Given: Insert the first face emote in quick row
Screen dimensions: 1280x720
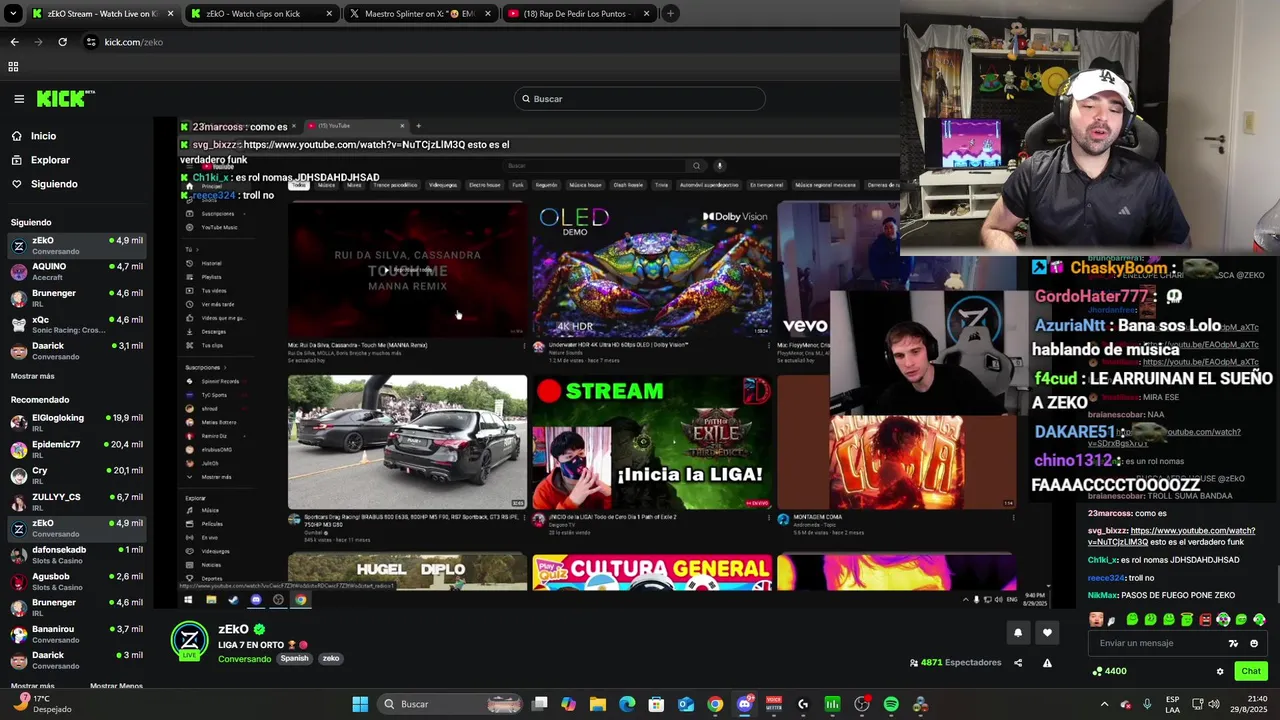Looking at the screenshot, I should pyautogui.click(x=1097, y=620).
